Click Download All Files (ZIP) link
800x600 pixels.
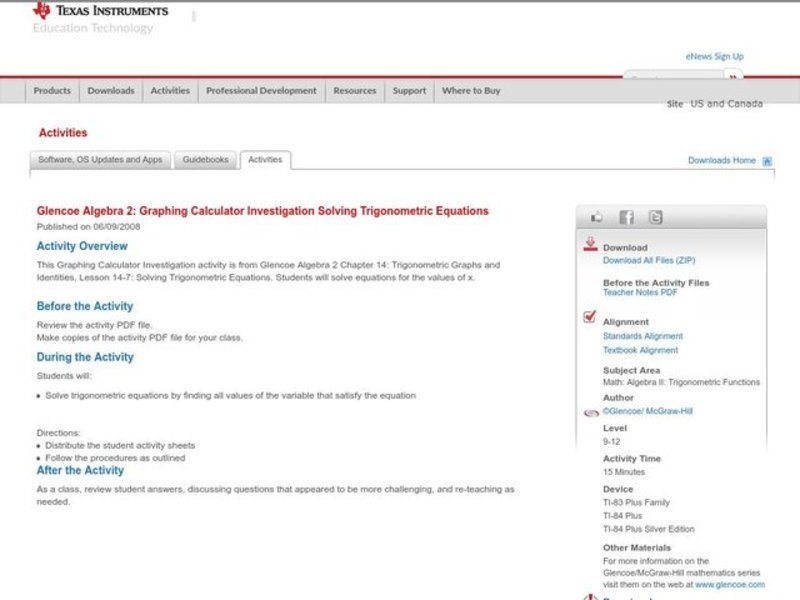coord(649,260)
